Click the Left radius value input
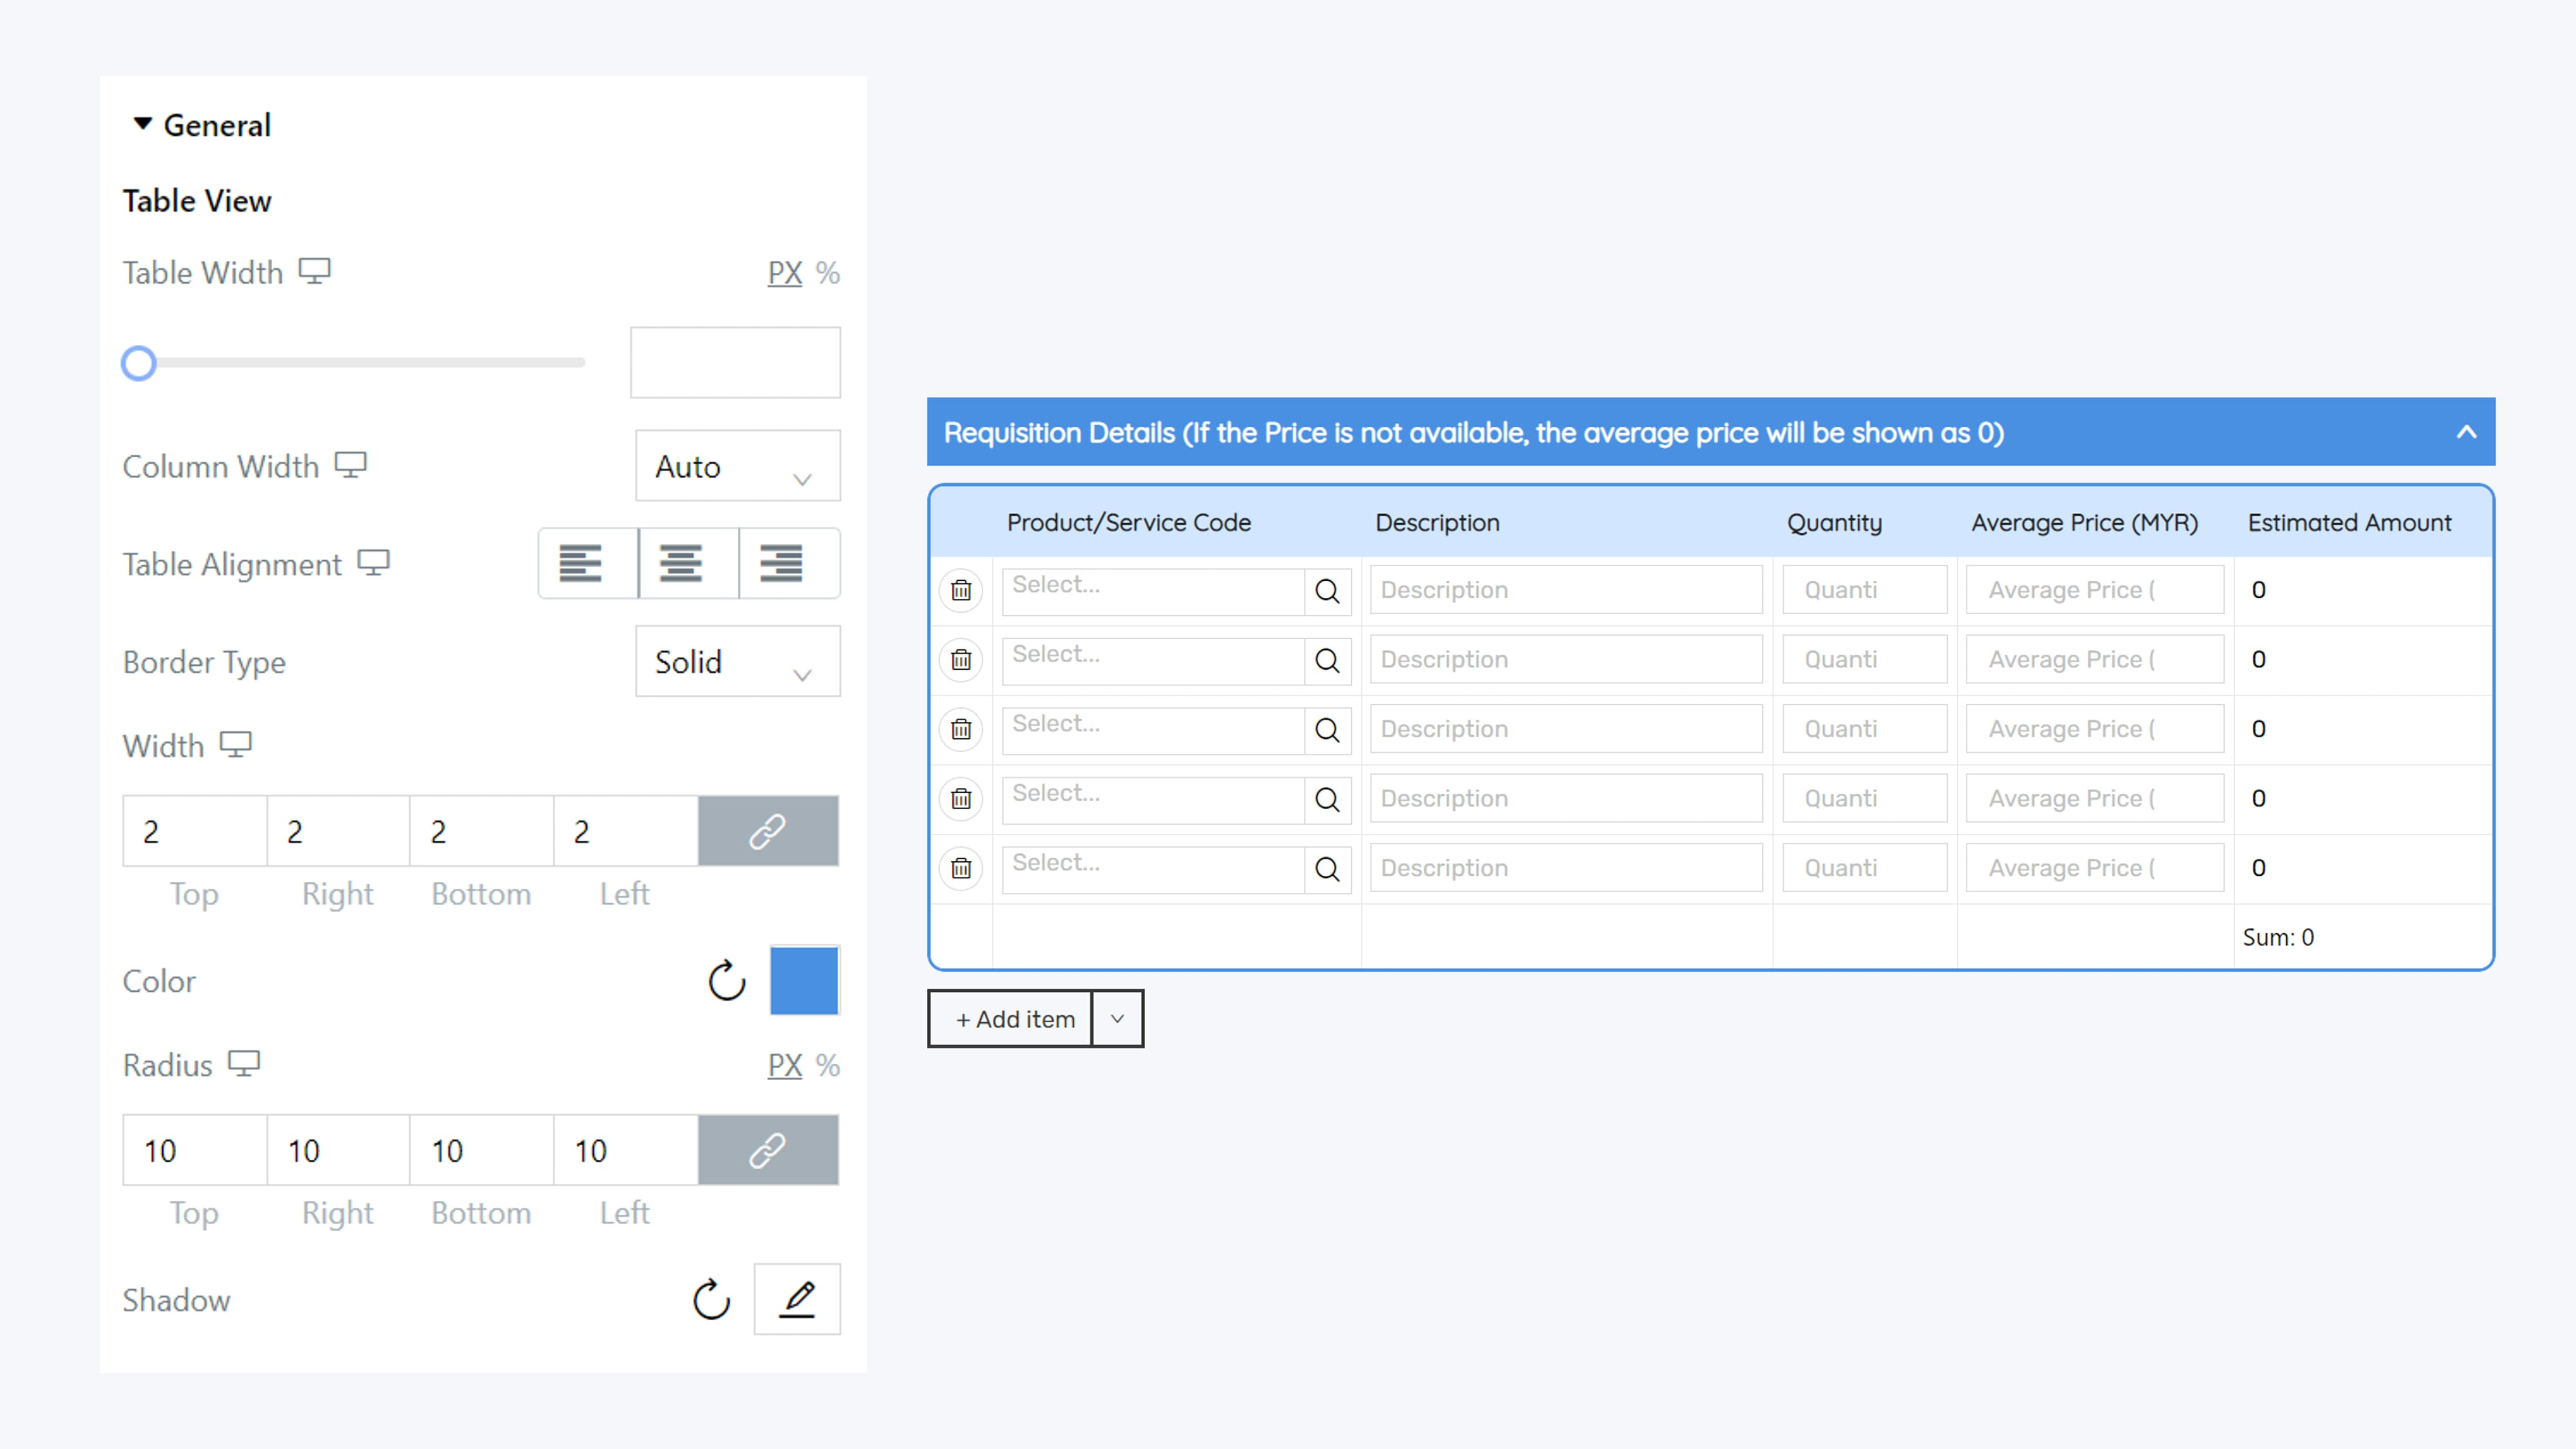Image resolution: width=2576 pixels, height=1449 pixels. pos(626,1150)
